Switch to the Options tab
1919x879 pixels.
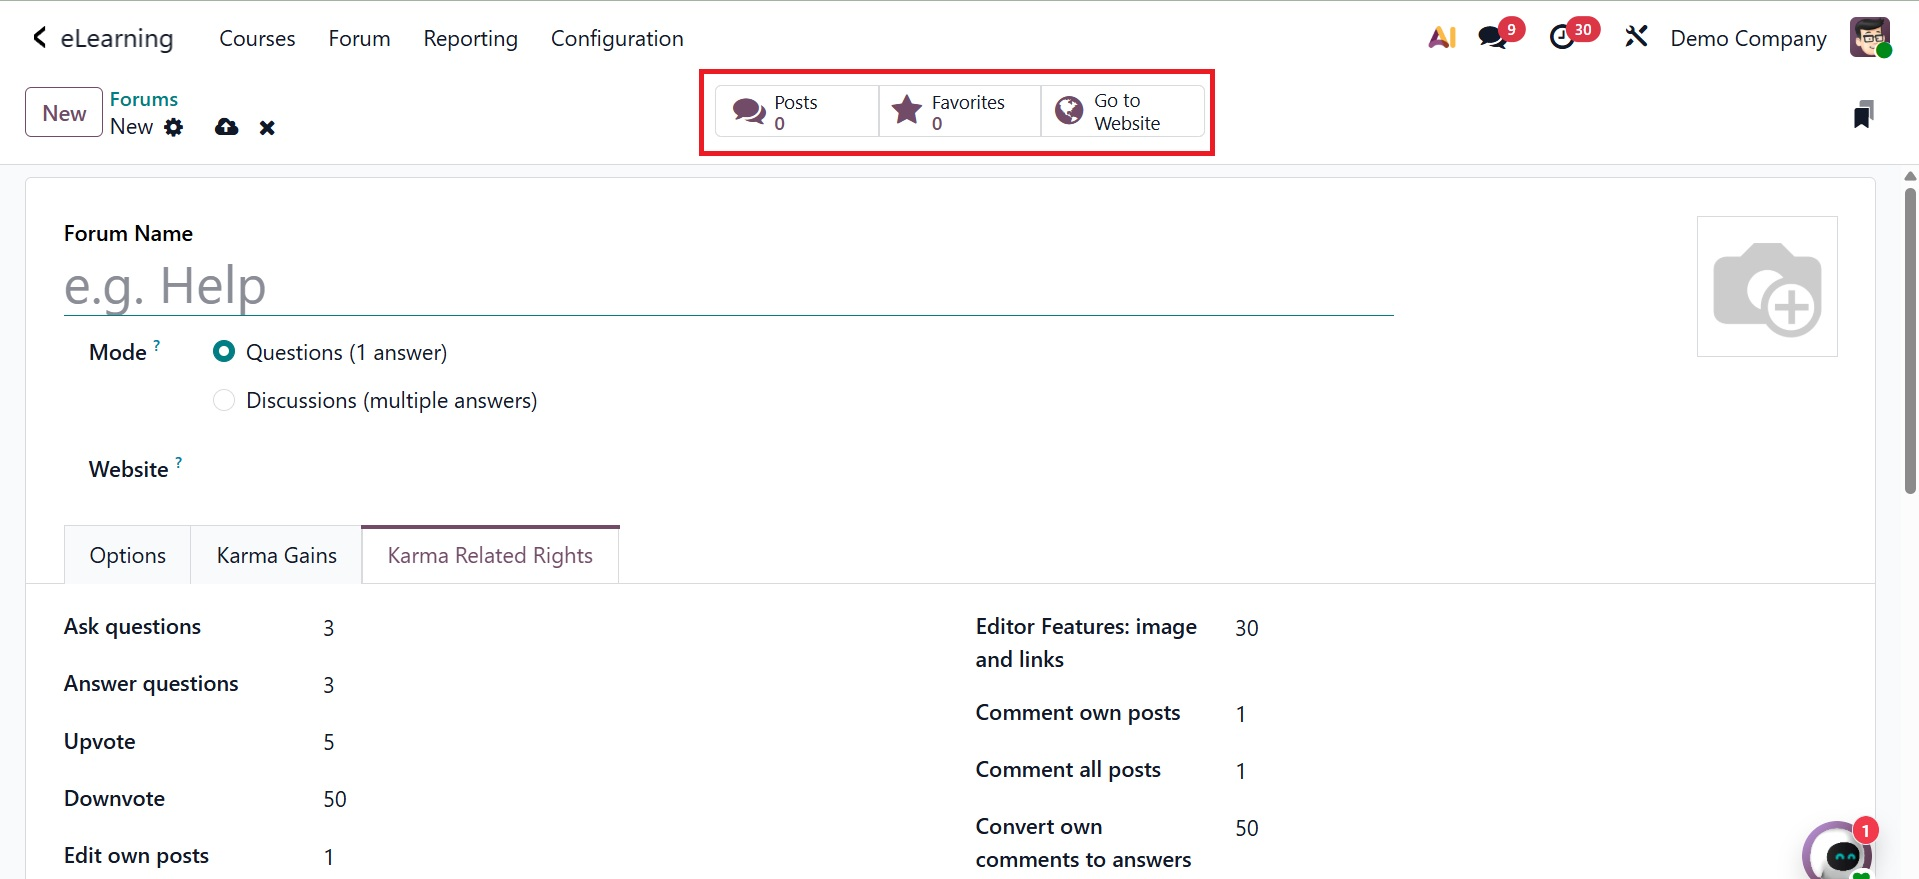coord(128,555)
